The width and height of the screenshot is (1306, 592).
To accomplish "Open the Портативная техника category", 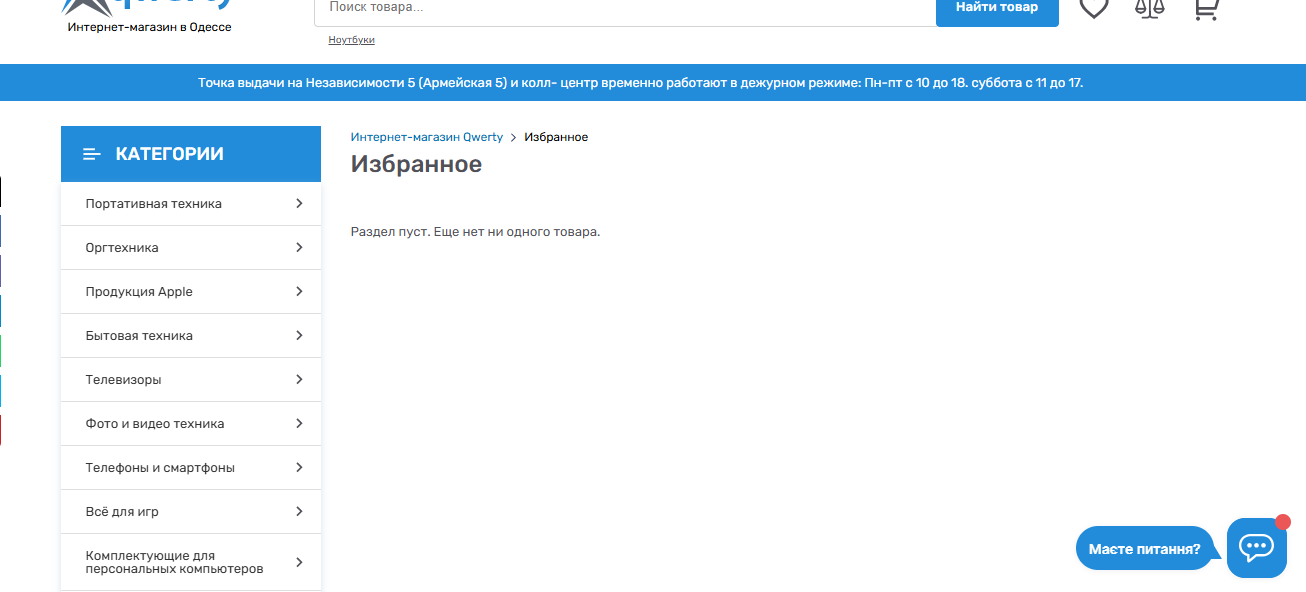I will click(191, 204).
